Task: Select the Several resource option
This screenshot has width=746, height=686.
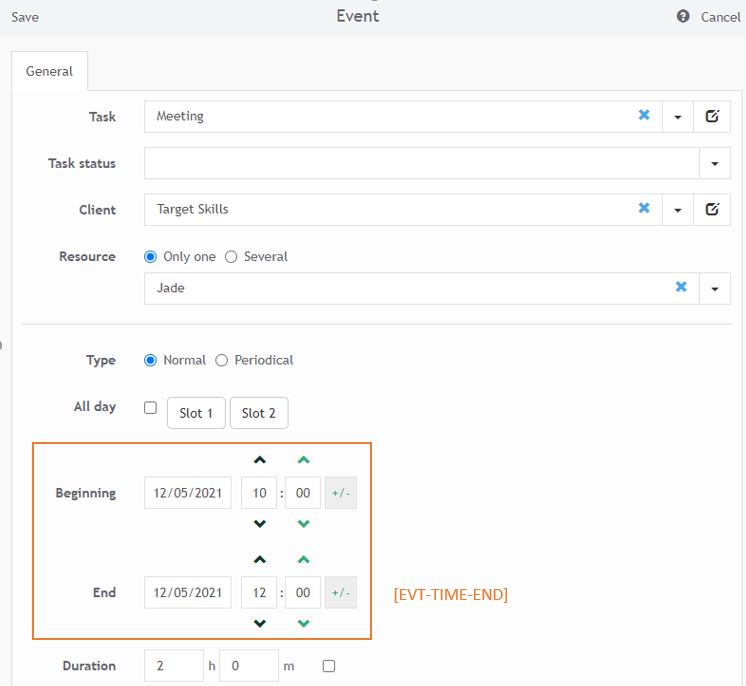Action: pos(231,257)
